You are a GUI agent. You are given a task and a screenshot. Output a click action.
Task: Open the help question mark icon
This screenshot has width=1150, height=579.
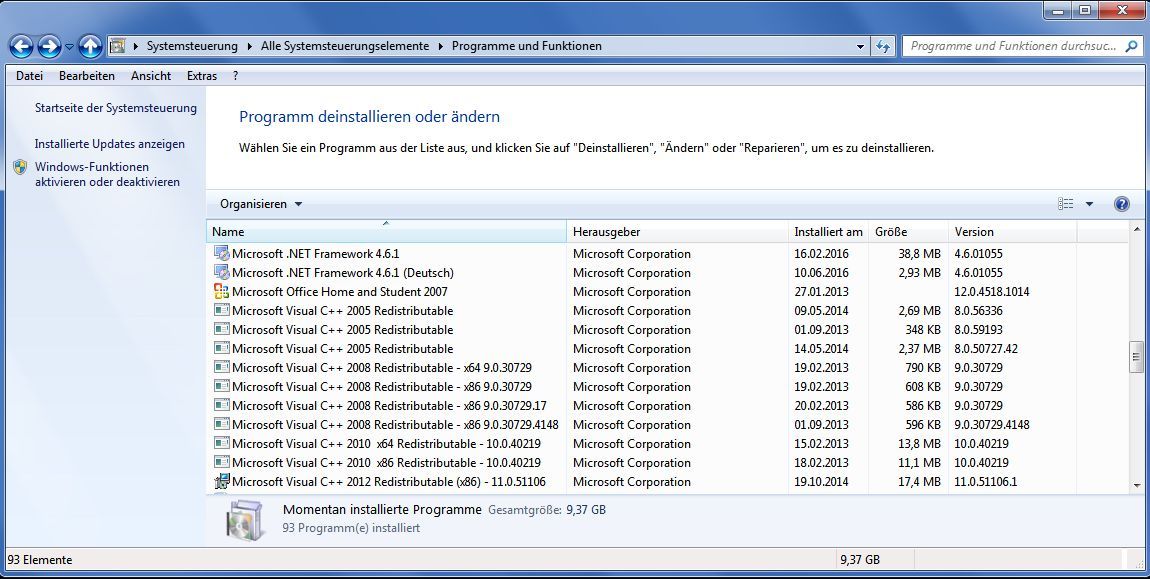(x=1121, y=204)
